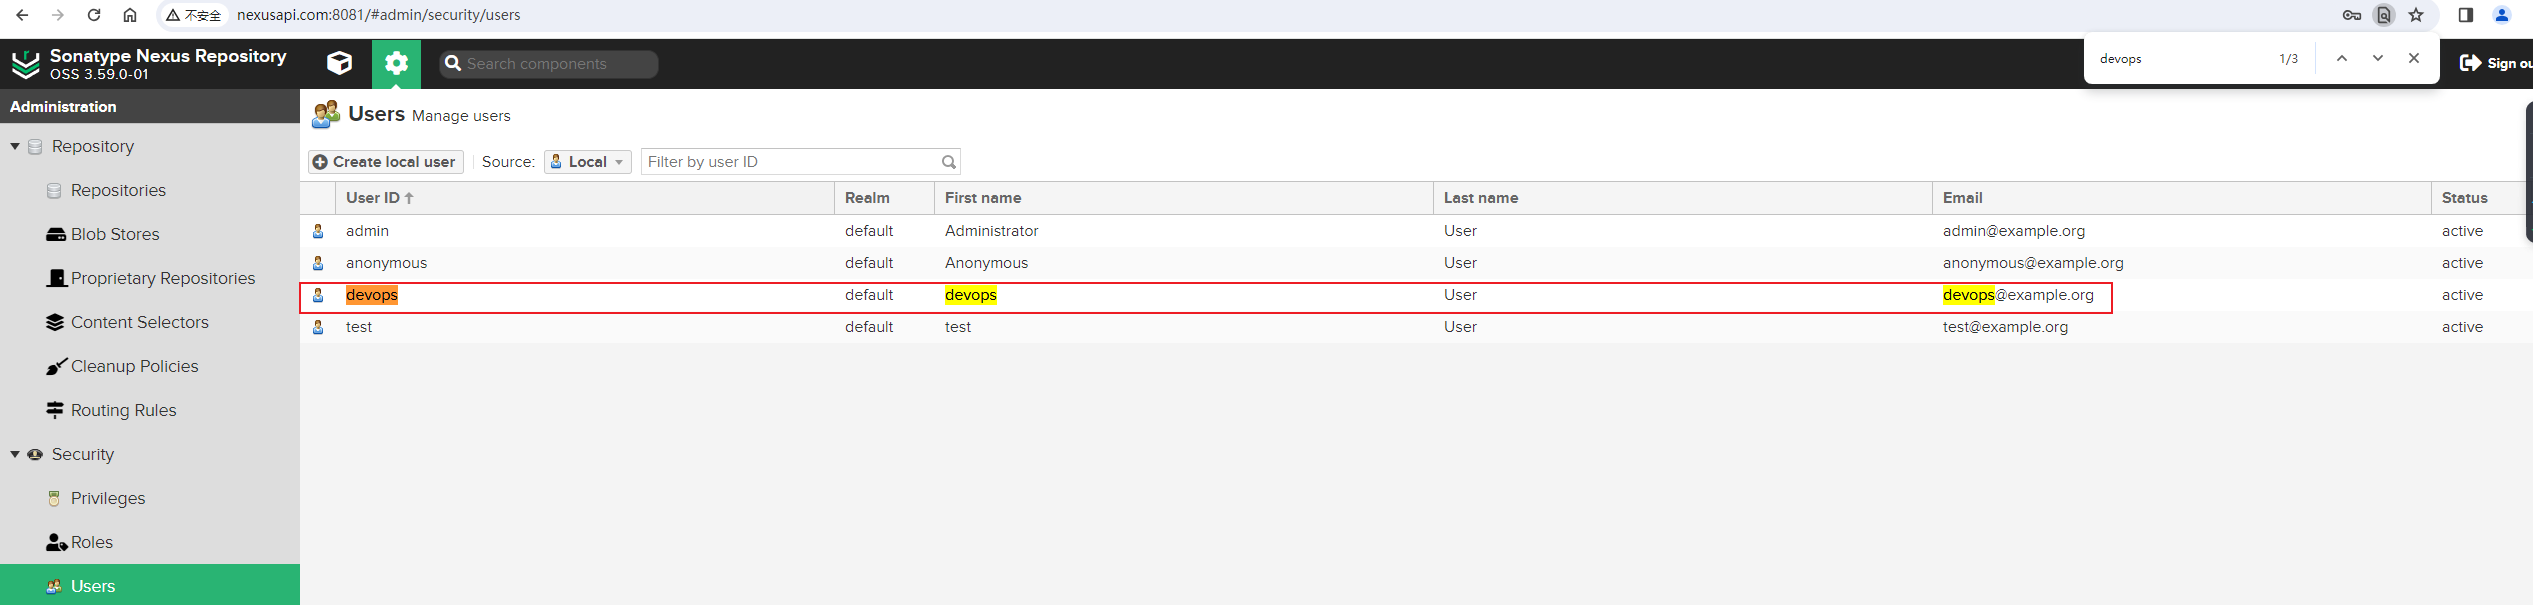Click the Users page header icon
The height and width of the screenshot is (605, 2533).
pyautogui.click(x=326, y=115)
